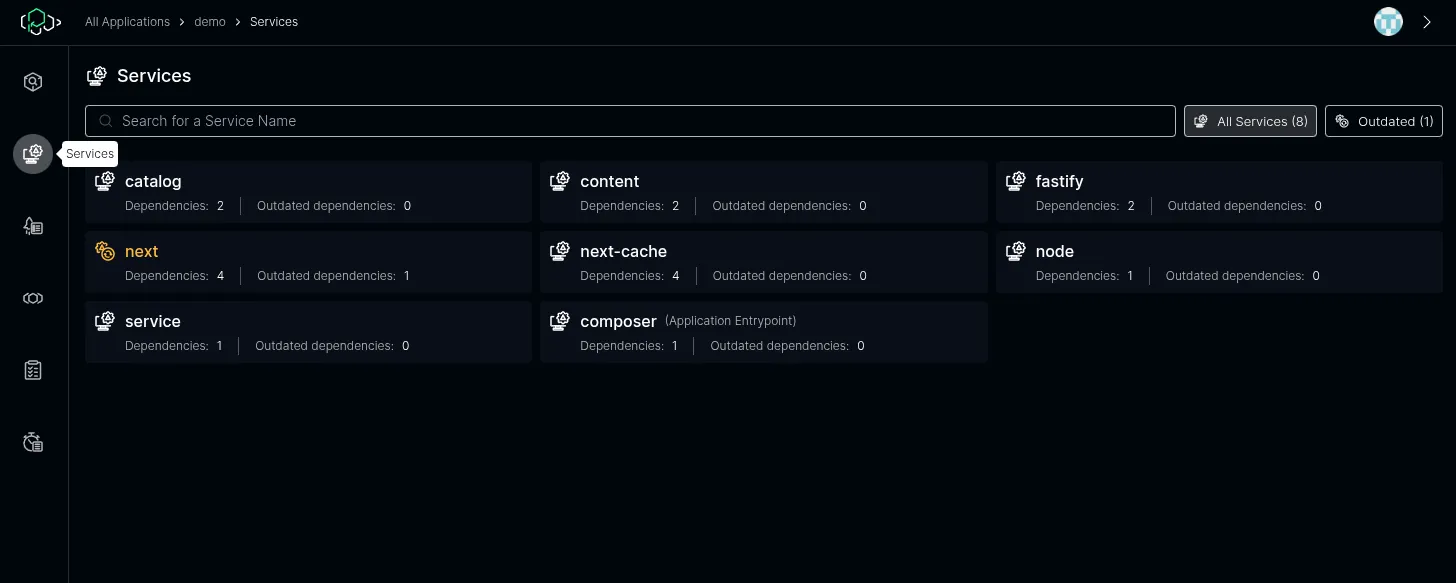This screenshot has width=1456, height=583.
Task: Click the next-cache service icon
Action: [560, 251]
